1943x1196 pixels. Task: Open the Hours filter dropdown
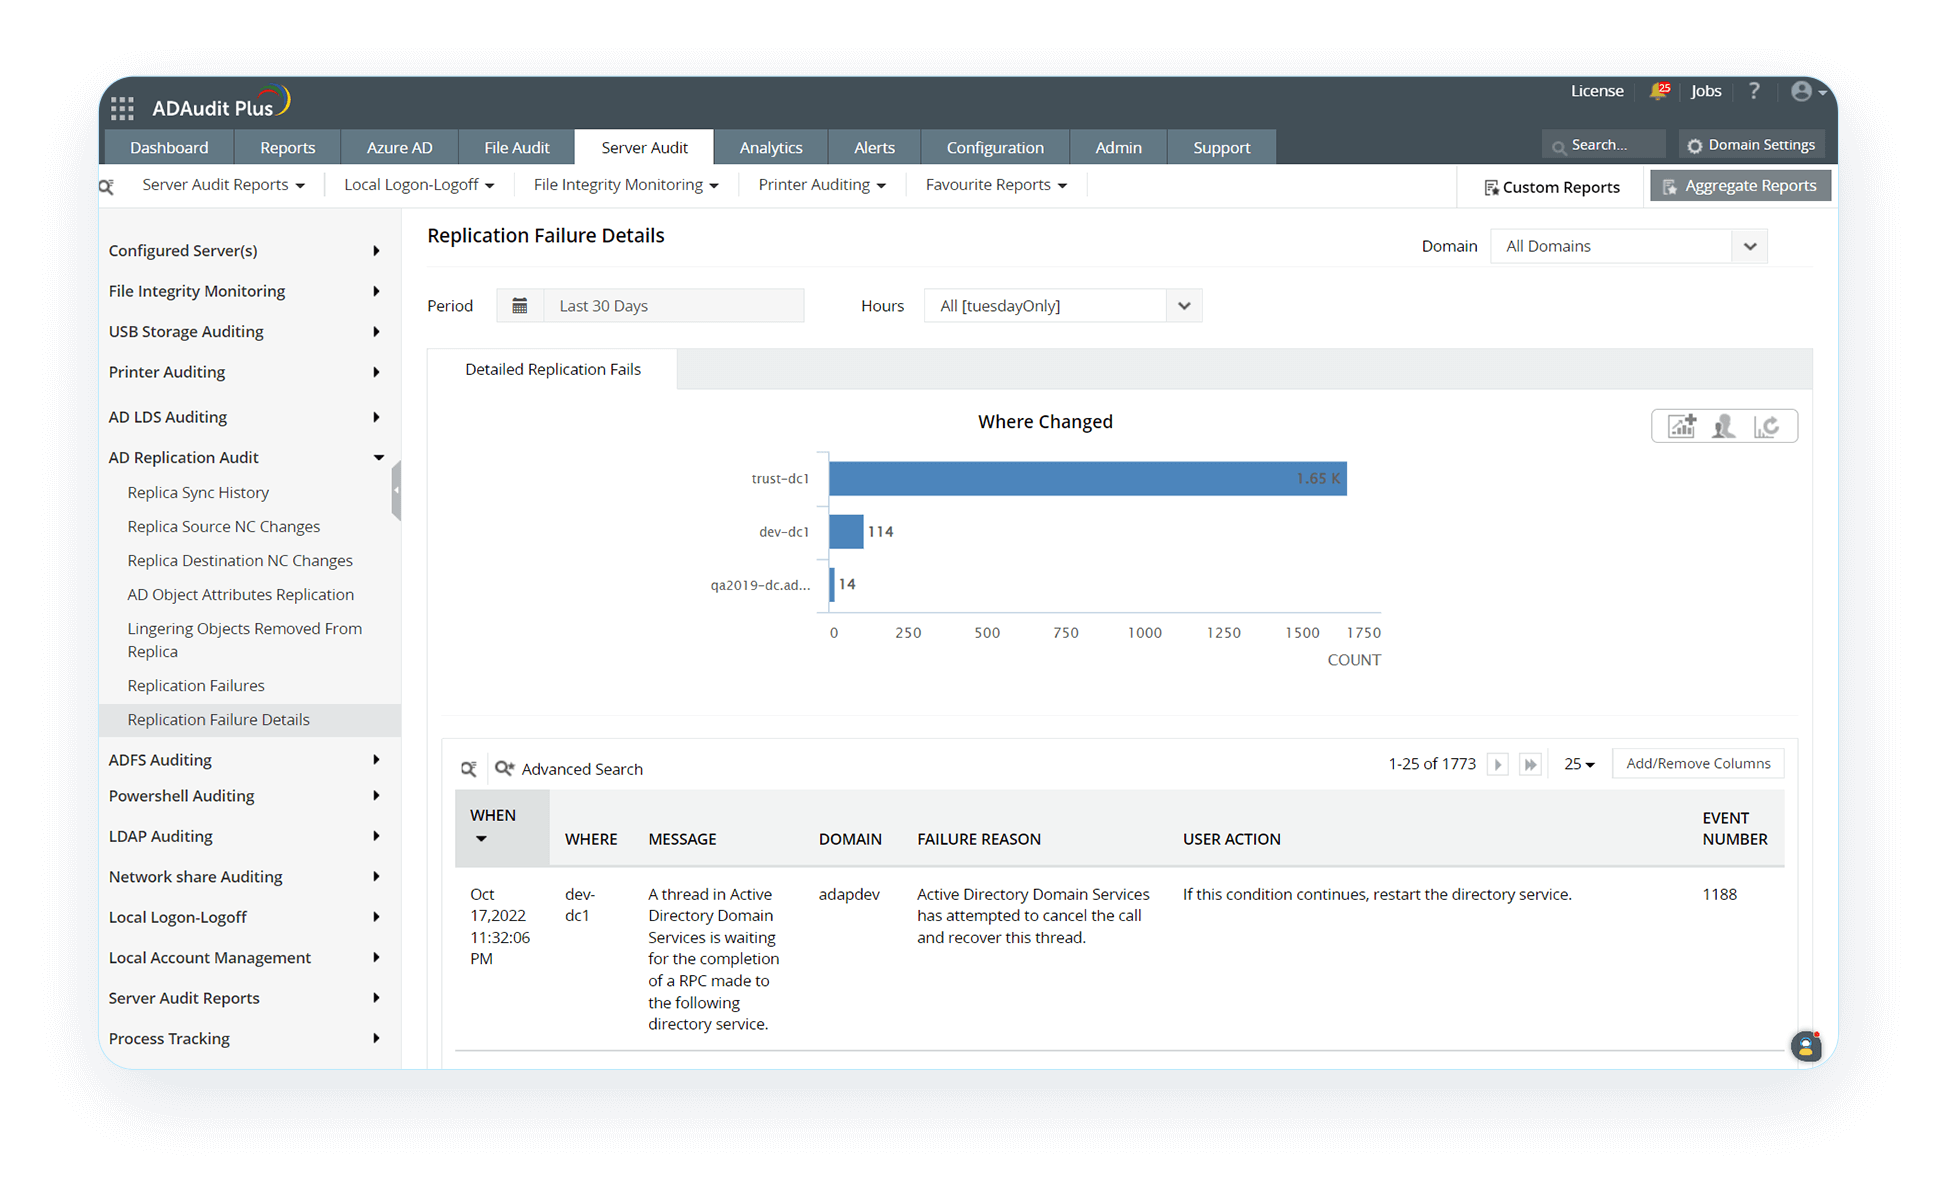tap(1184, 306)
